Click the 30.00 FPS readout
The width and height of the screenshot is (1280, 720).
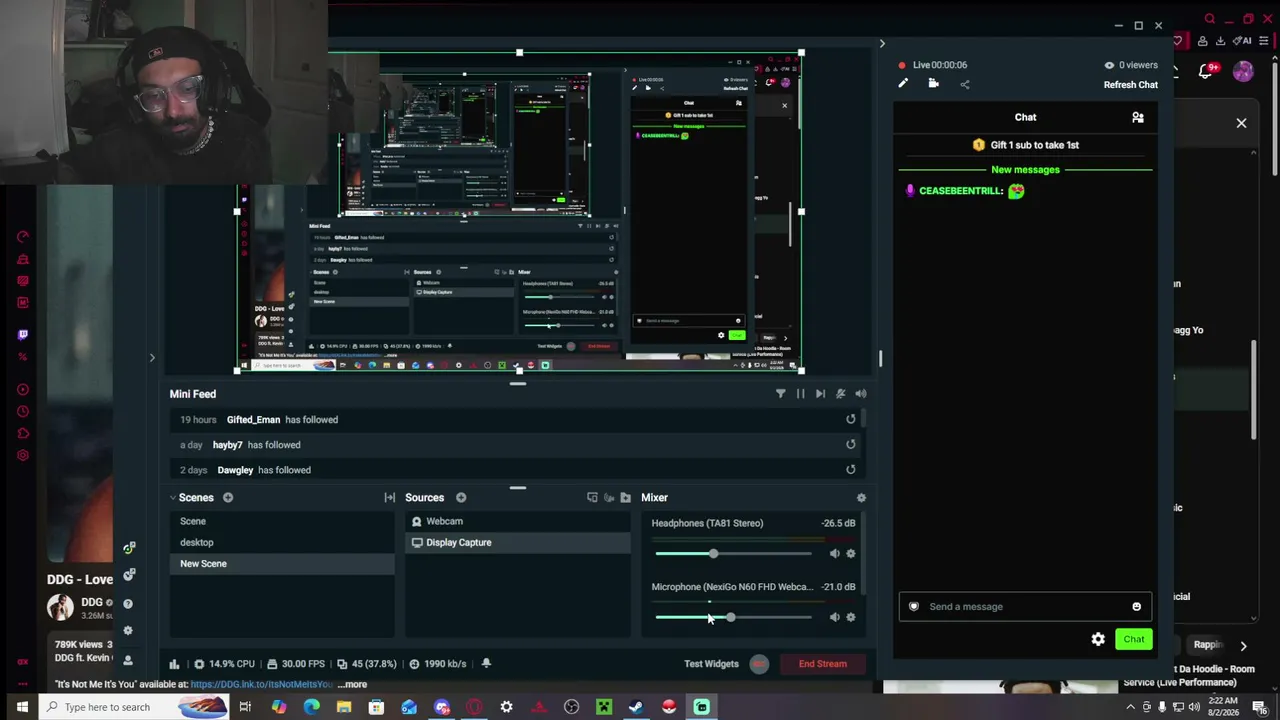[296, 664]
